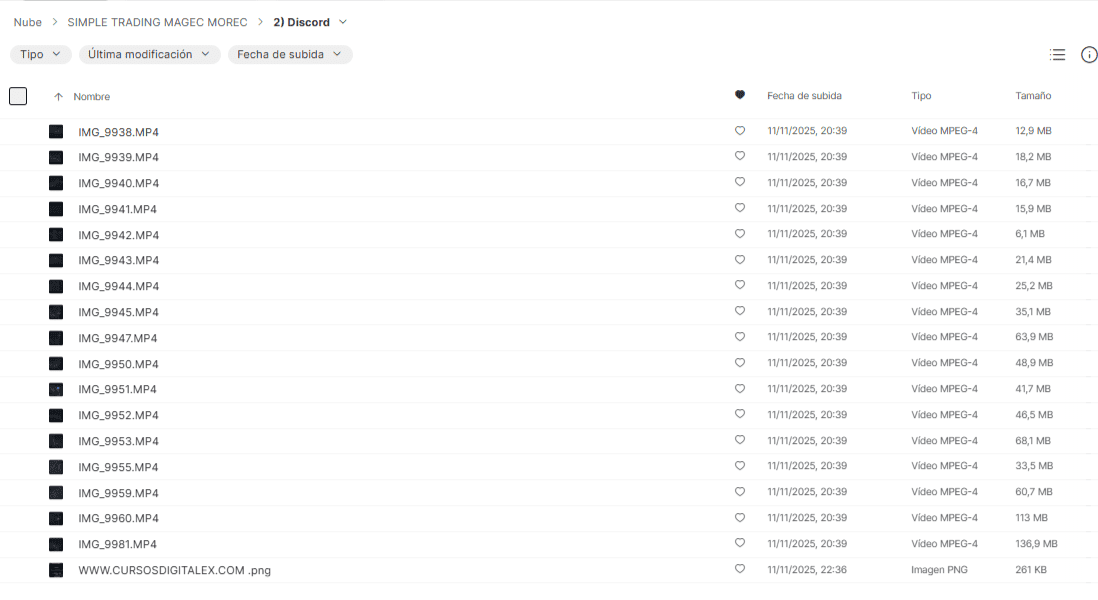The image size is (1098, 600).
Task: Open the info details panel icon
Action: pyautogui.click(x=1089, y=55)
